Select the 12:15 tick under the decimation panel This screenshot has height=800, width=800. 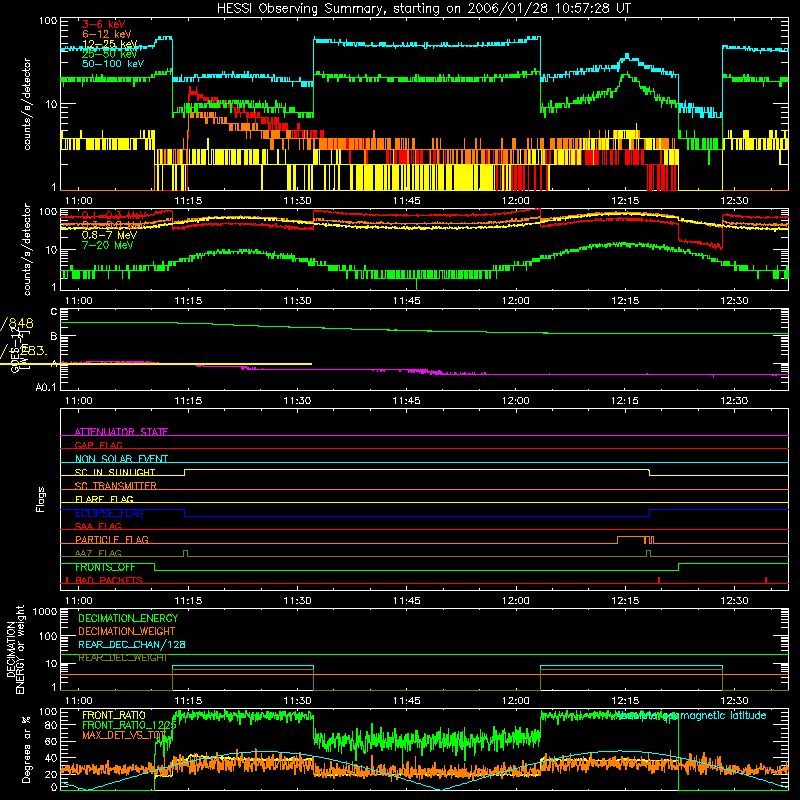coord(625,701)
